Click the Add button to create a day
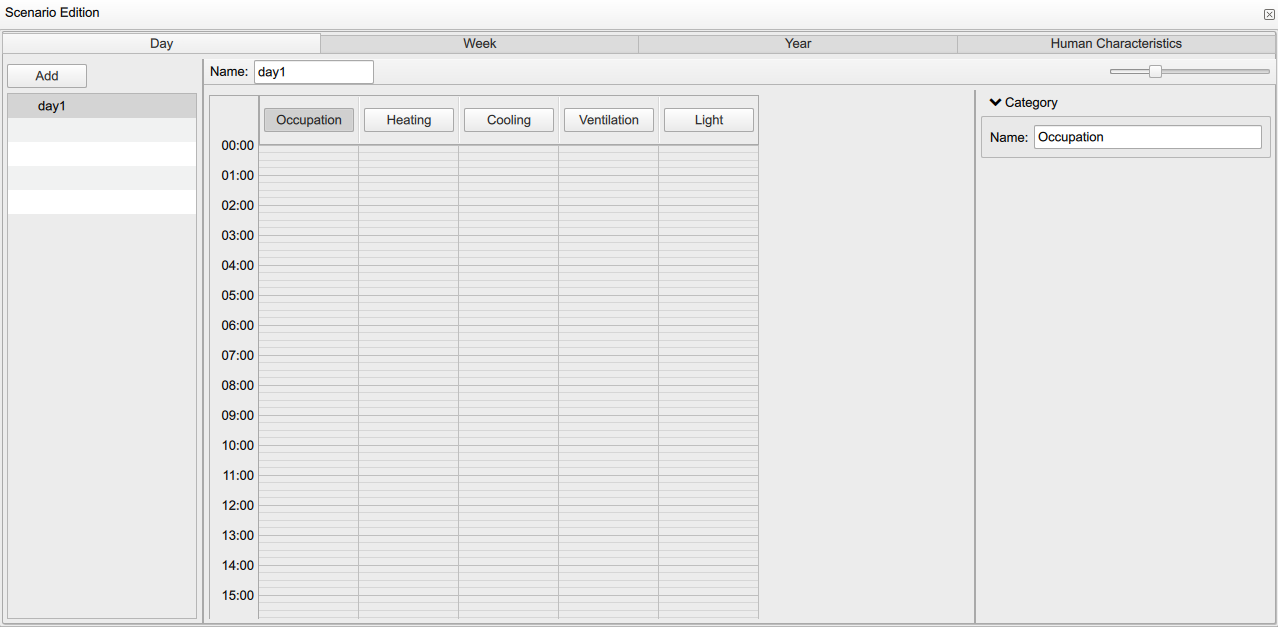The height and width of the screenshot is (627, 1278). (x=46, y=75)
